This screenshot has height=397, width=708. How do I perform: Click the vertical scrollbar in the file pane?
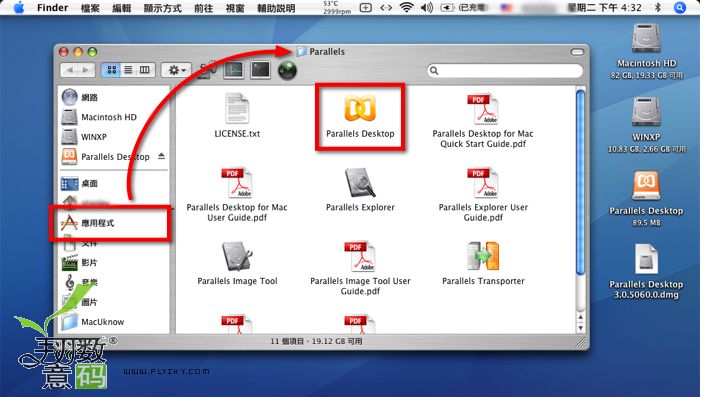point(580,181)
